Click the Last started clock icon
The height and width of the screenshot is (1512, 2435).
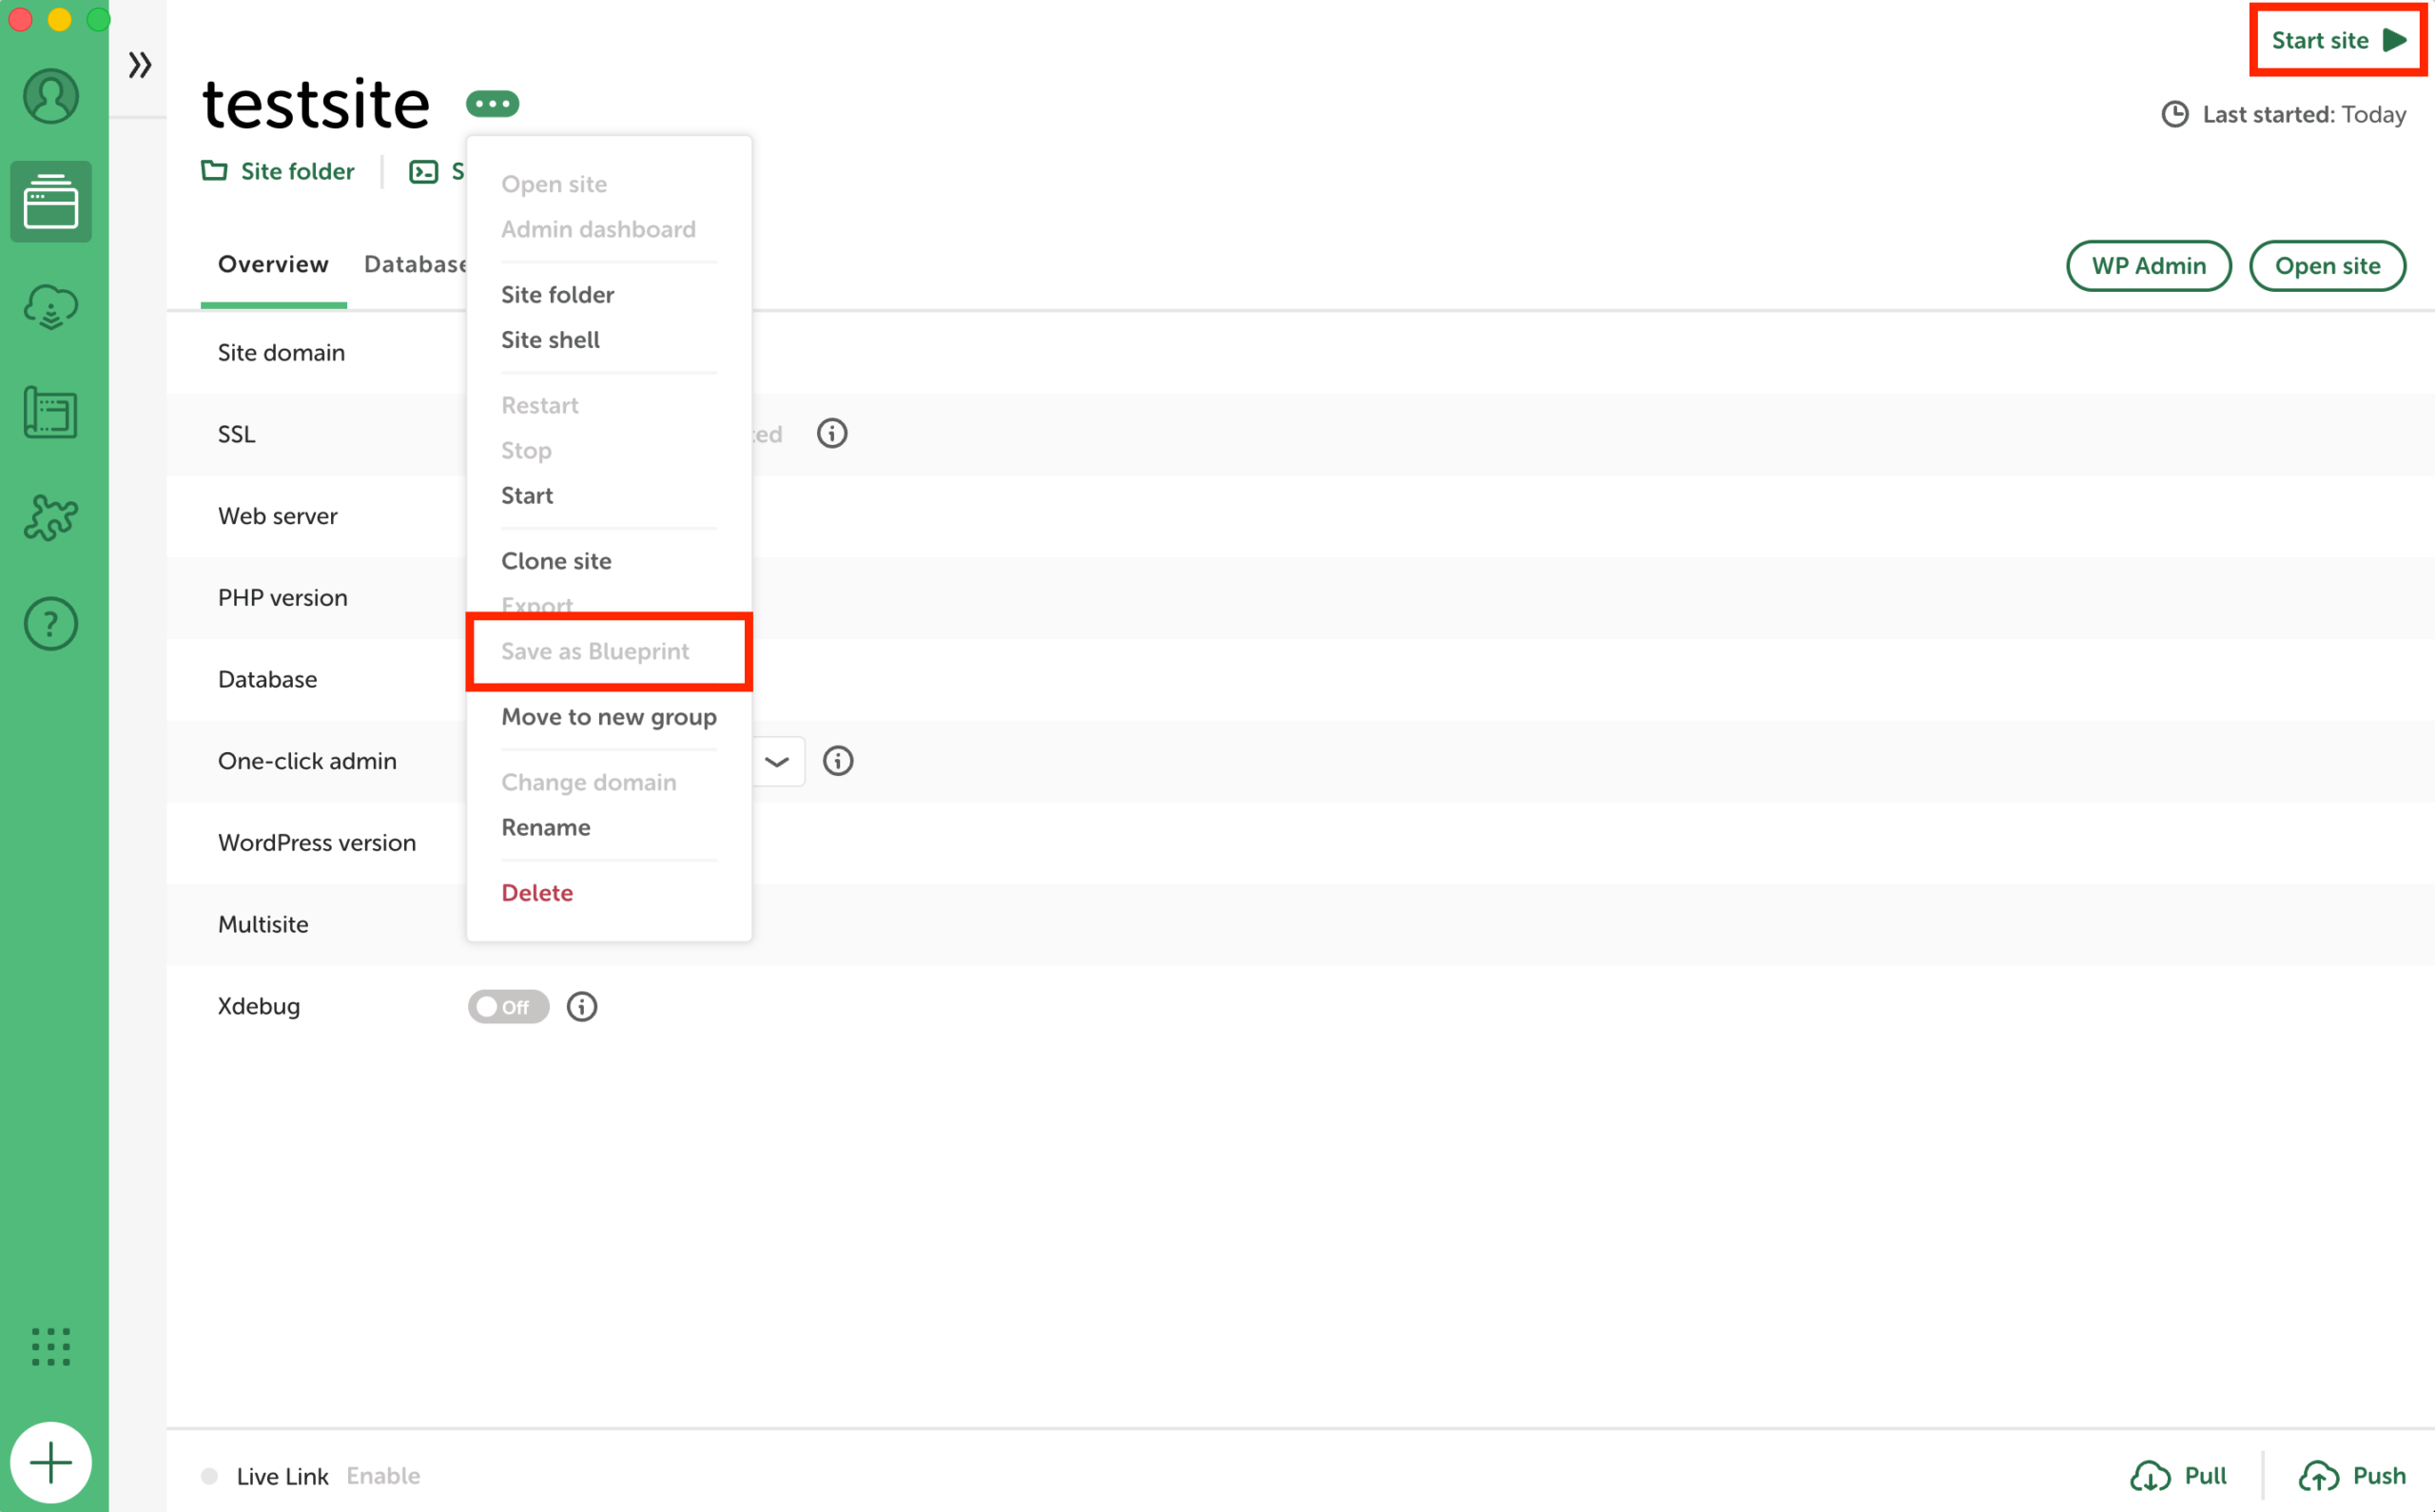[x=2174, y=114]
